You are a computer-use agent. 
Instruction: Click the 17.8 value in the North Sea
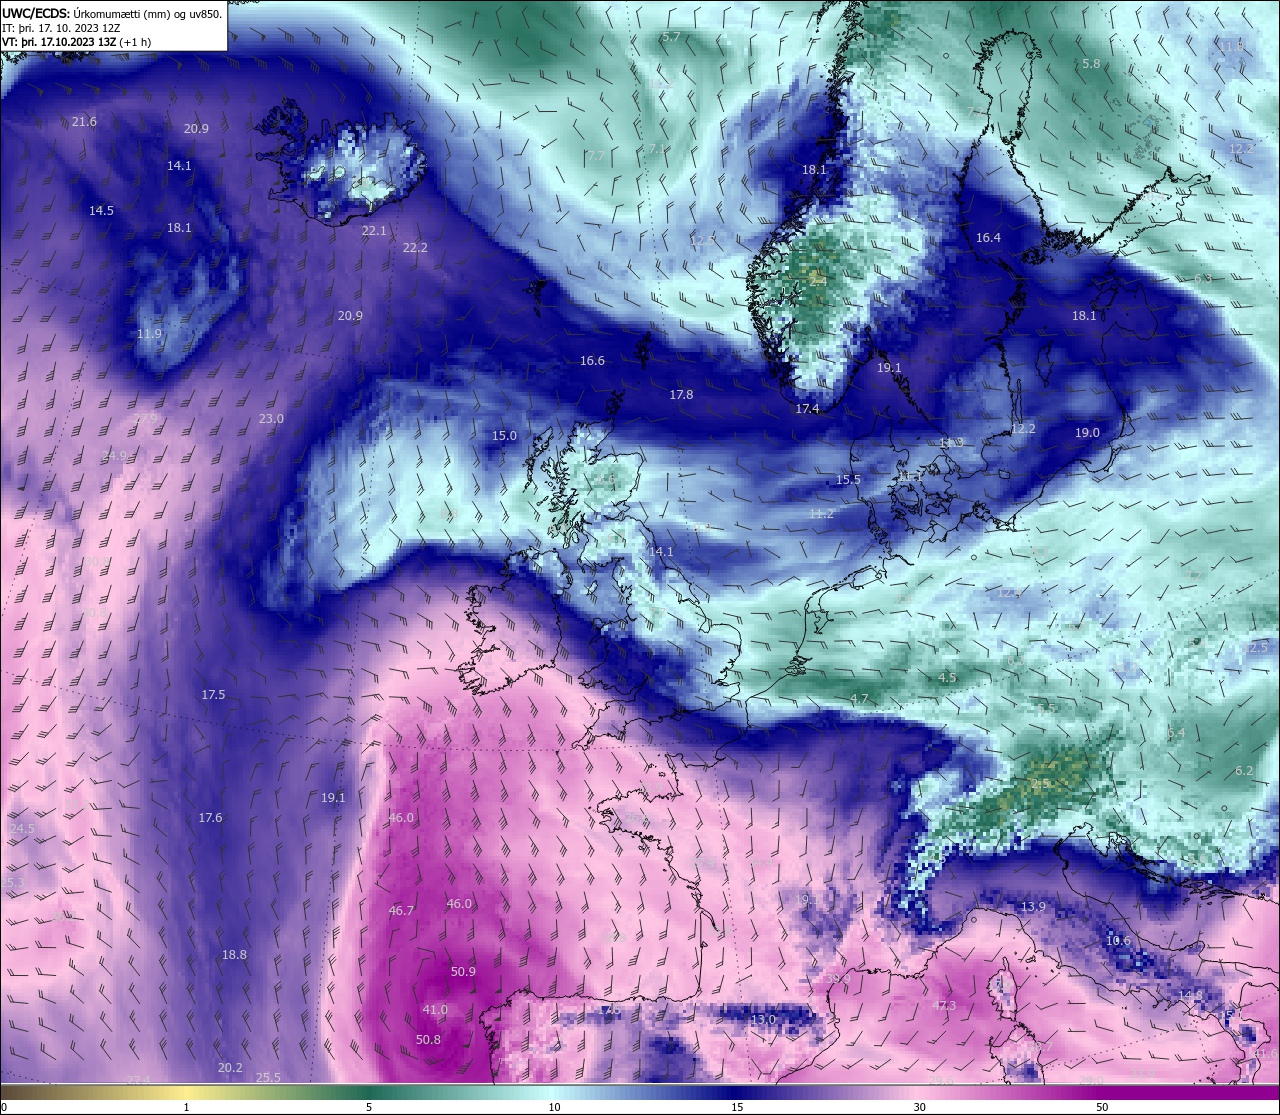681,395
